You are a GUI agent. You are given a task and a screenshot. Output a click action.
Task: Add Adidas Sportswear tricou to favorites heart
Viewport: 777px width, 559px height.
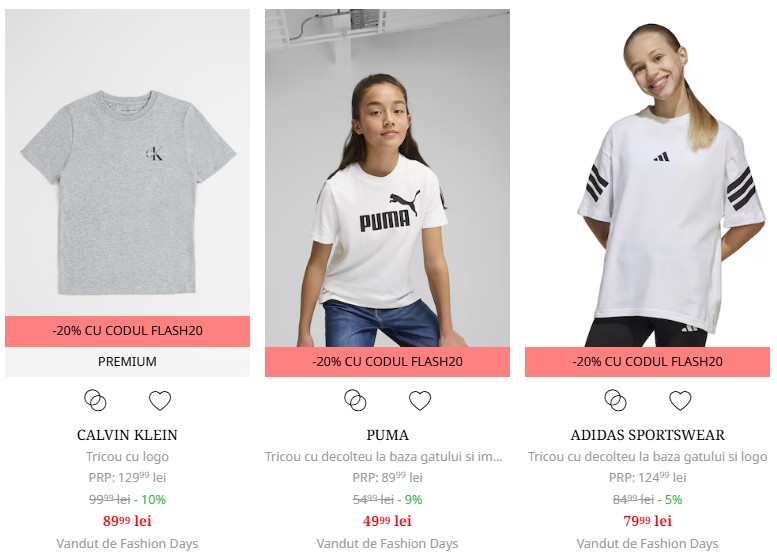[680, 400]
